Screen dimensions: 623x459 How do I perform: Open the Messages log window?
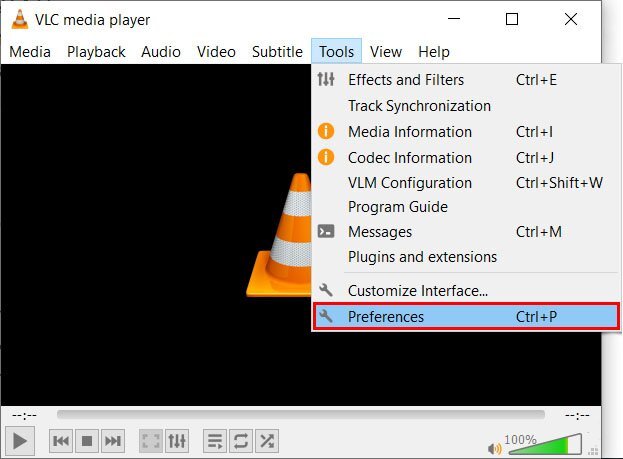[466, 232]
